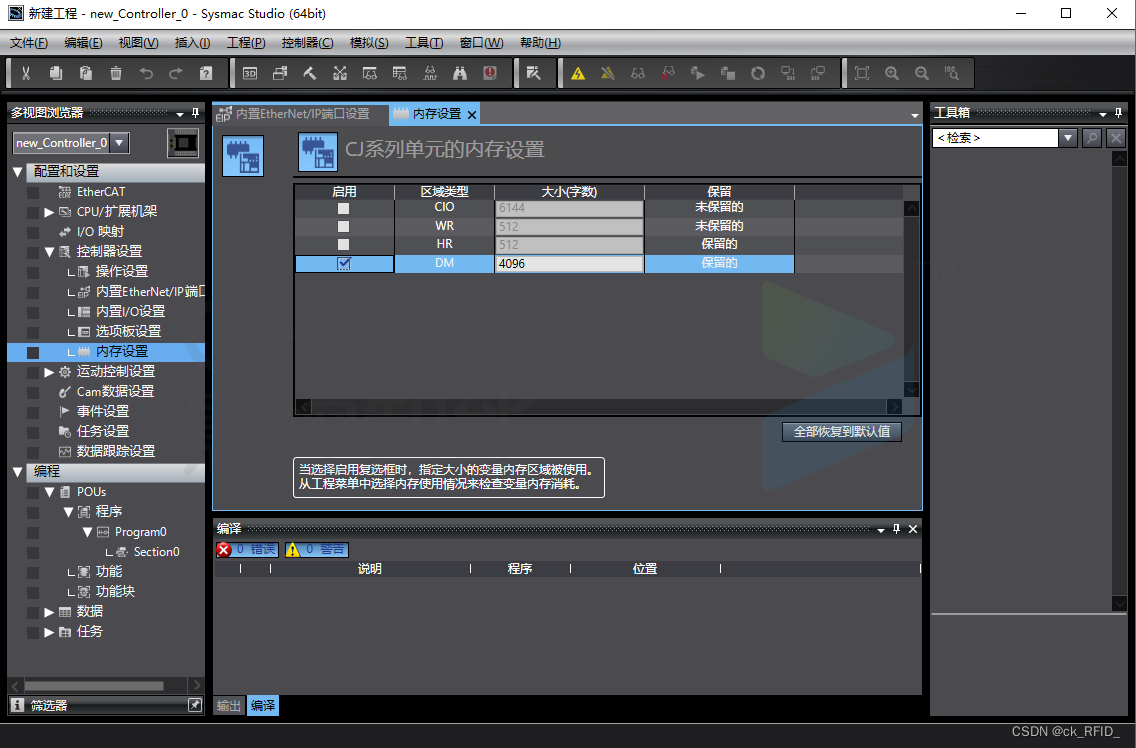Open the cross reference icon
The image size is (1136, 748).
pos(340,73)
